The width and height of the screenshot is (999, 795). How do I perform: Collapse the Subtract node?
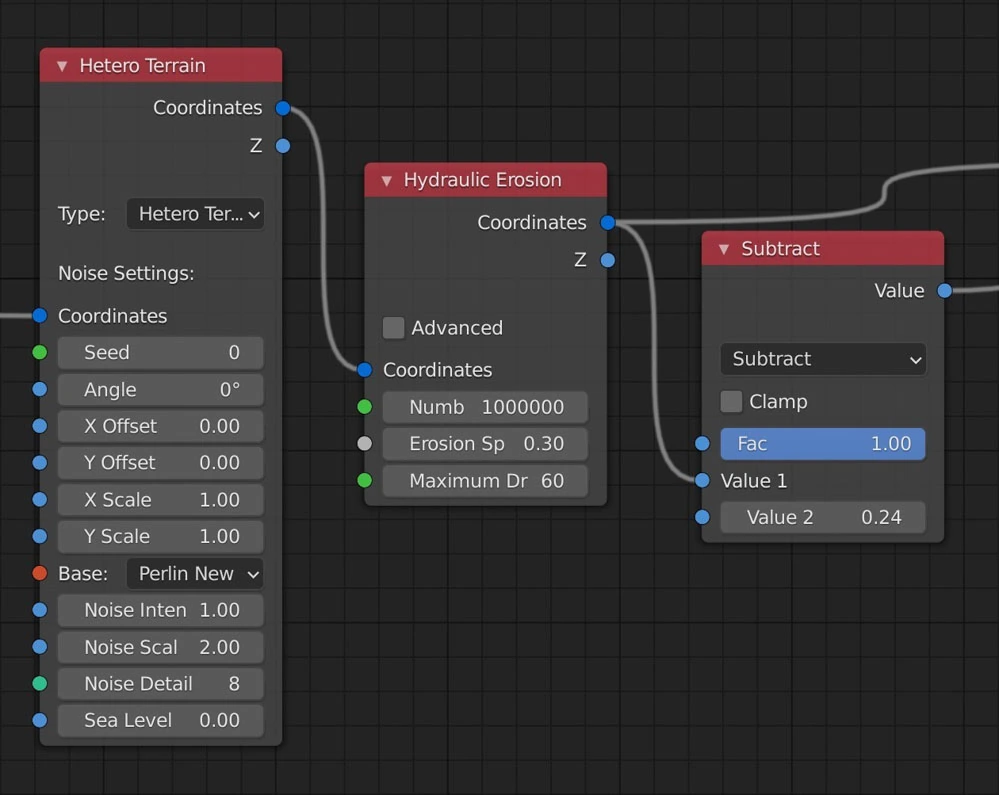[x=722, y=248]
